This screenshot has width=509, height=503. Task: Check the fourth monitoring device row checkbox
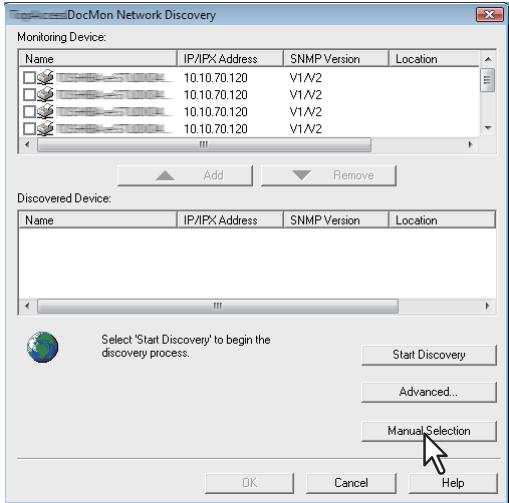[x=29, y=129]
